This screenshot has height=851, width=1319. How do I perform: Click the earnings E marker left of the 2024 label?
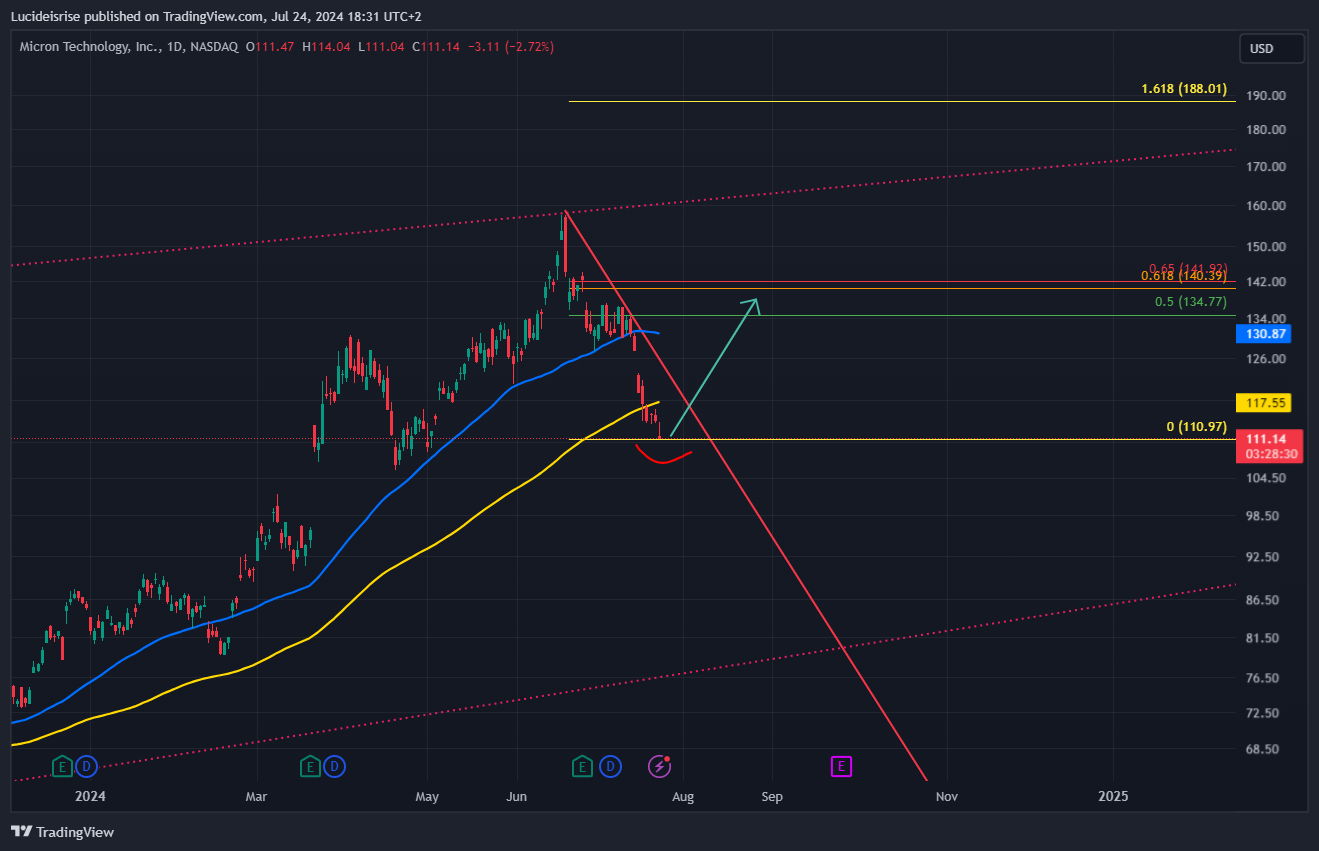click(62, 767)
